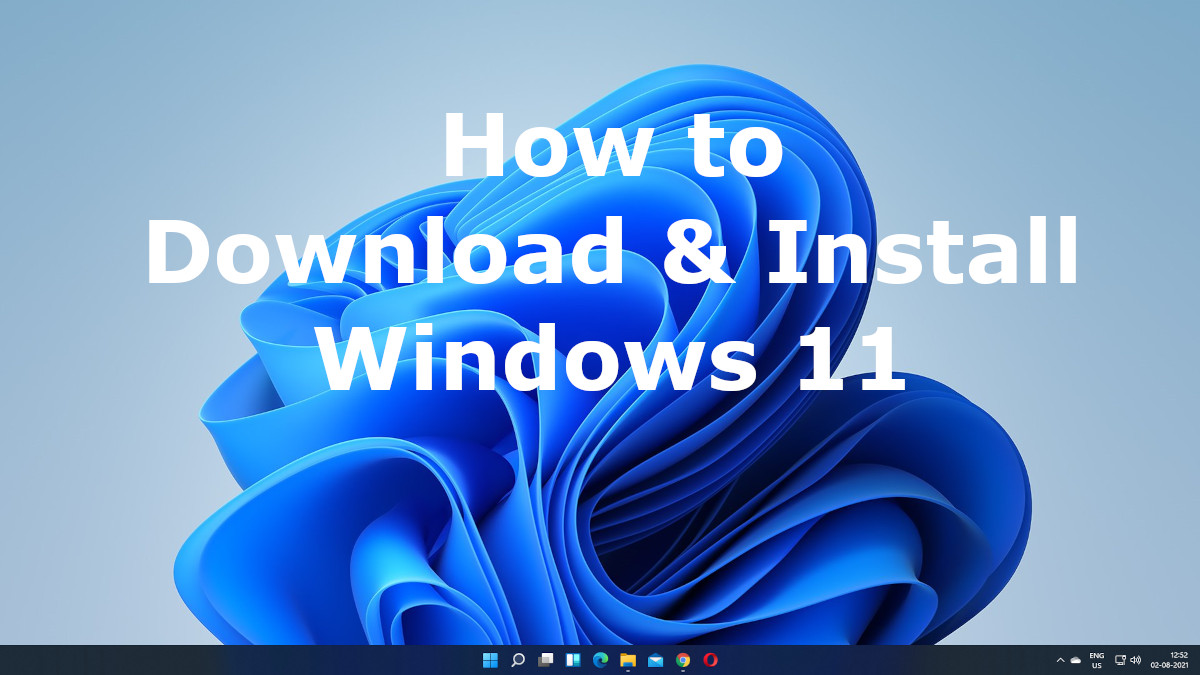Open the ENG US language switcher
1200x675 pixels.
tap(1096, 661)
